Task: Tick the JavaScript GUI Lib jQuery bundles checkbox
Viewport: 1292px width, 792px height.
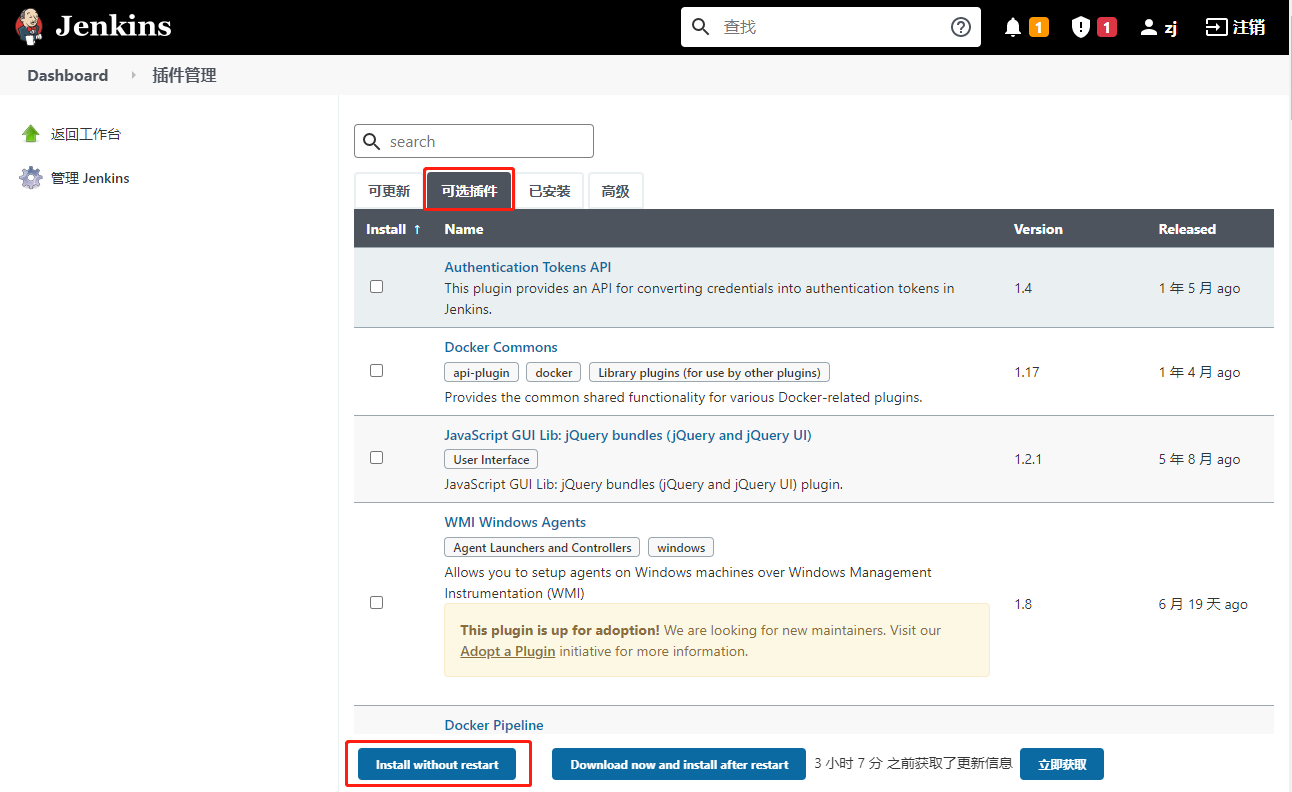Action: (x=376, y=457)
